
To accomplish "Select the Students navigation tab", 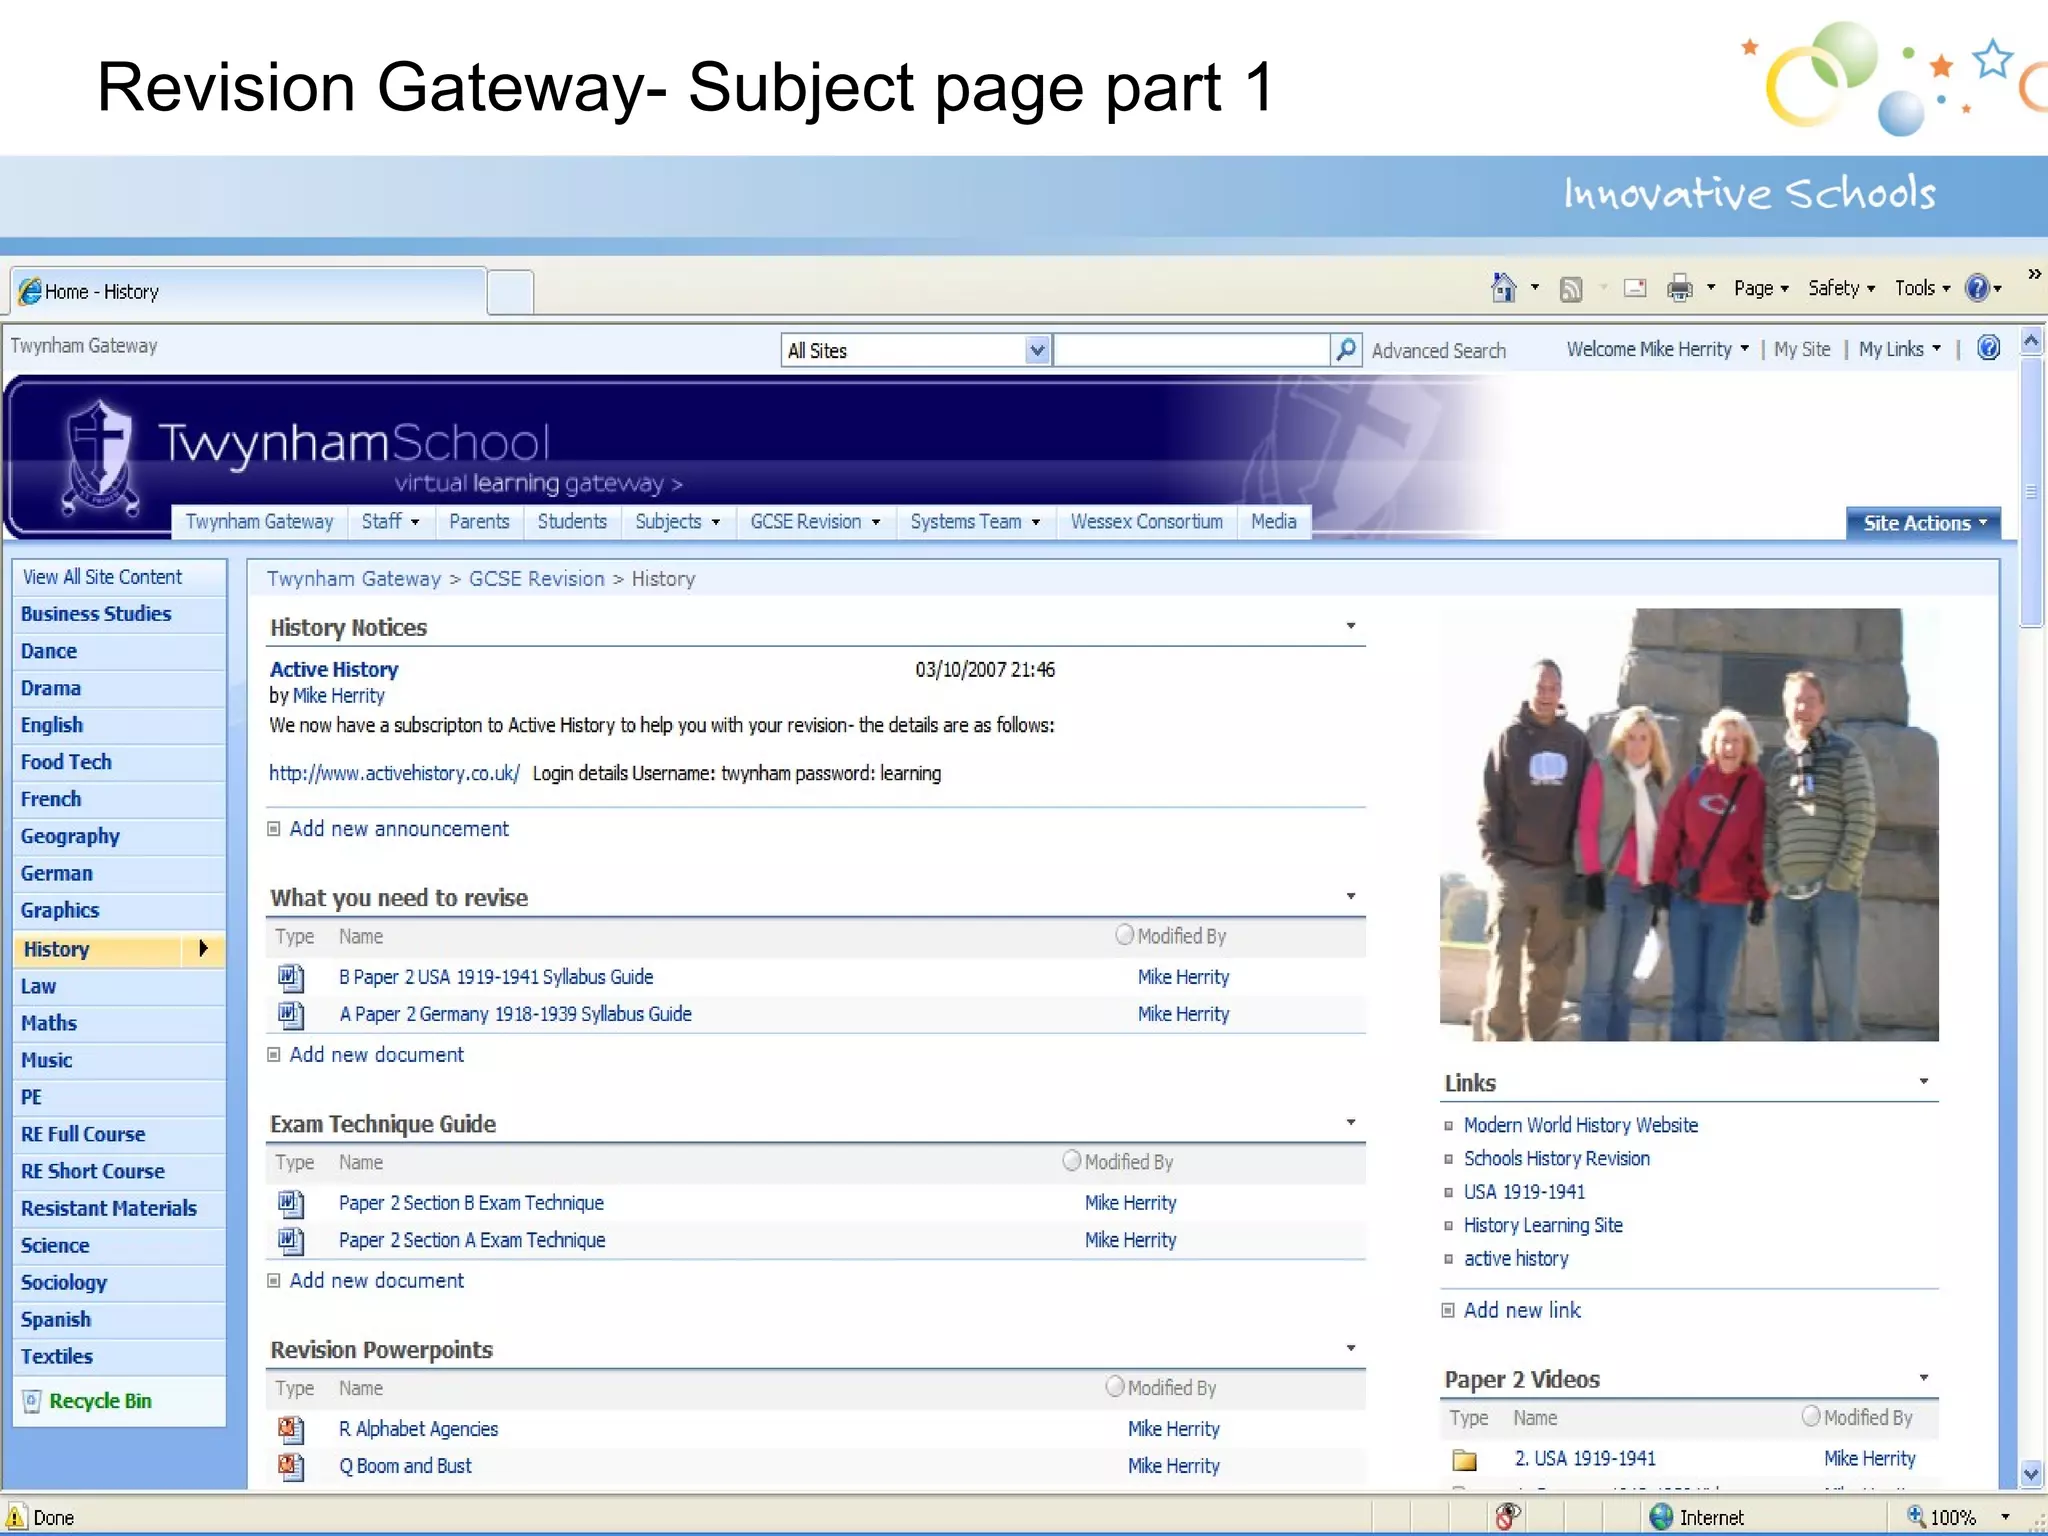I will 572,522.
